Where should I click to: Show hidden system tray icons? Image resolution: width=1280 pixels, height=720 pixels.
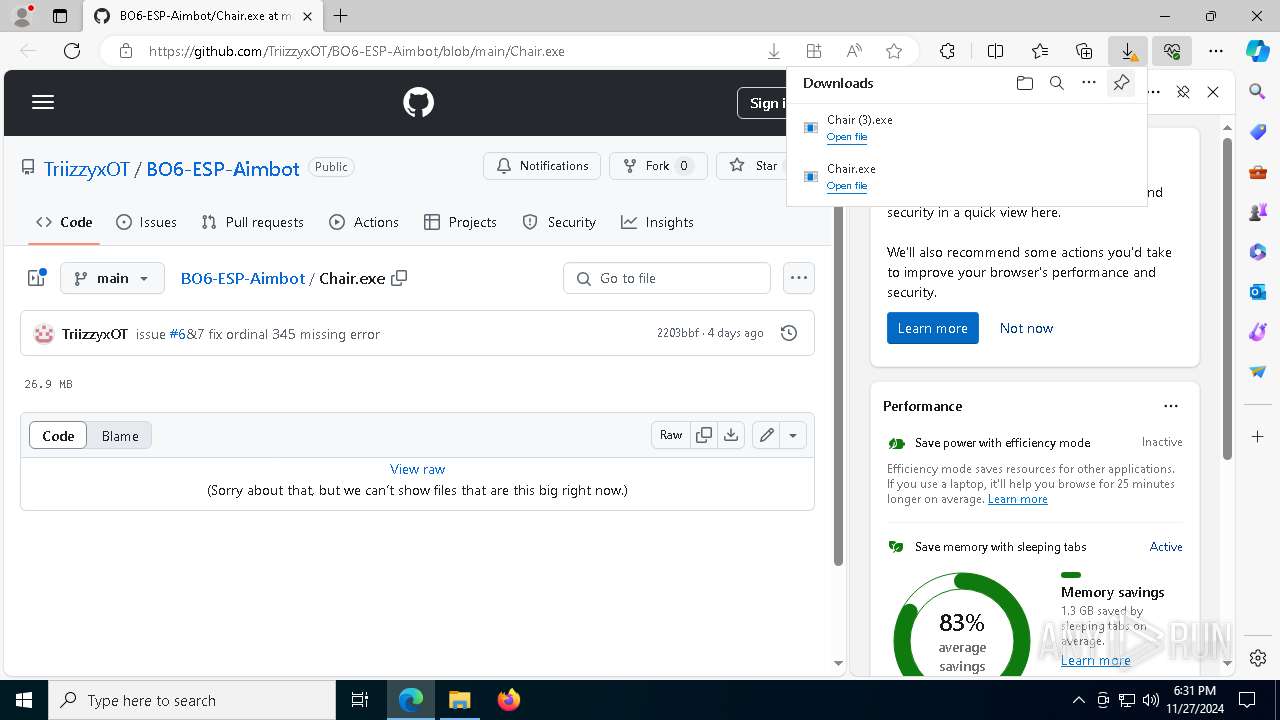pos(1078,700)
